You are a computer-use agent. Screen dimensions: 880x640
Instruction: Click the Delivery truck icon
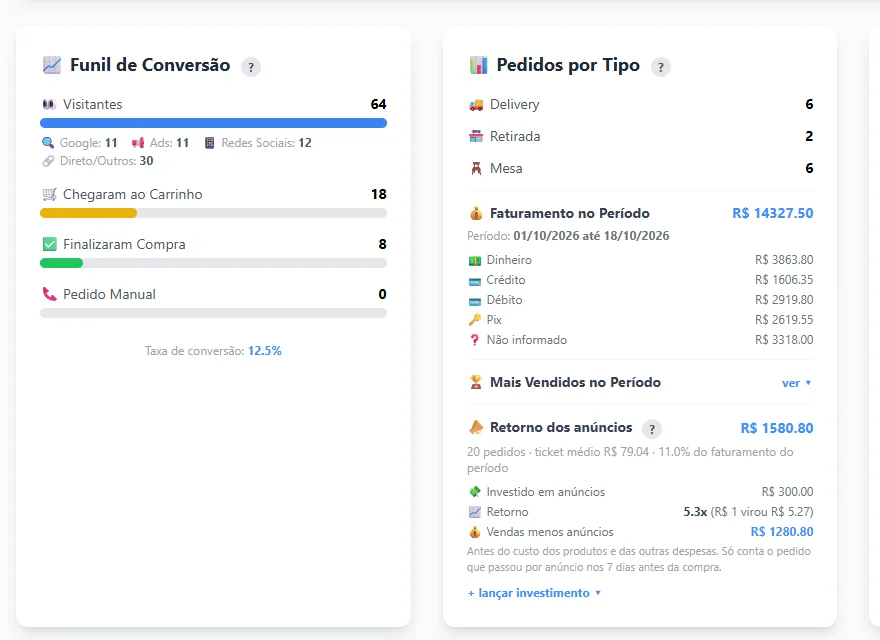click(x=476, y=104)
